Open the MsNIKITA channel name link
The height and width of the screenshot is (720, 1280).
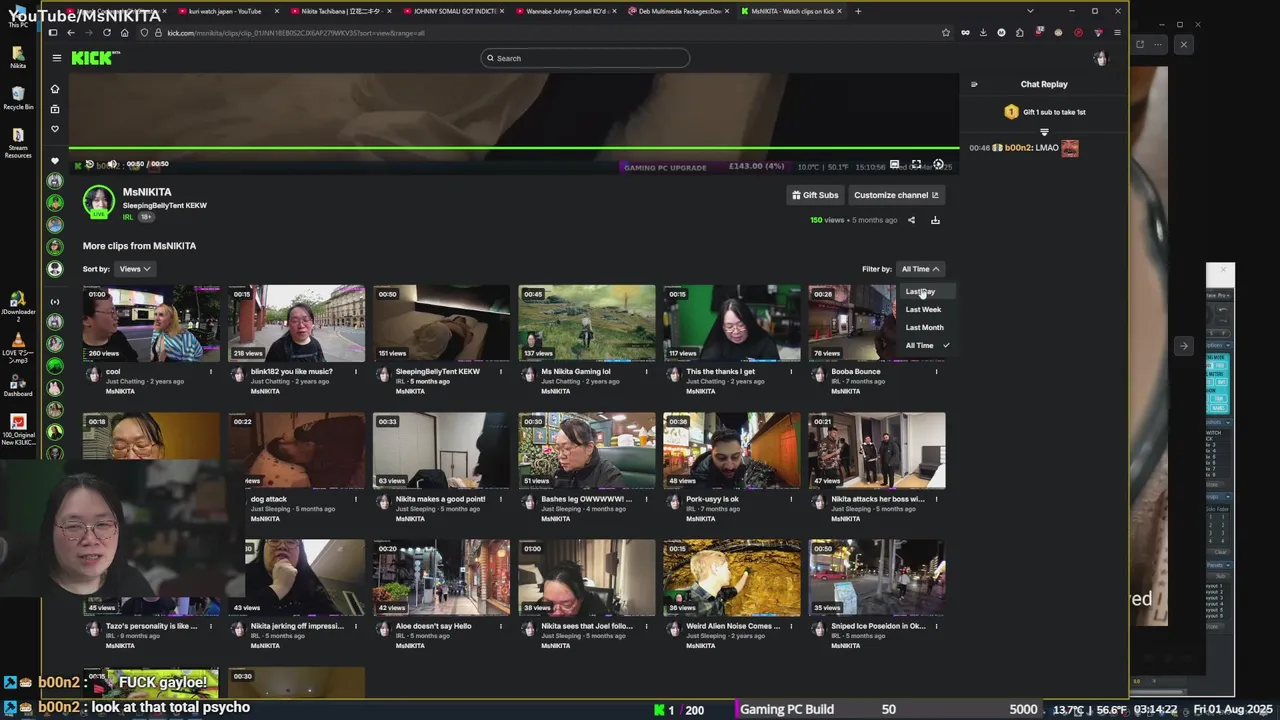147,192
